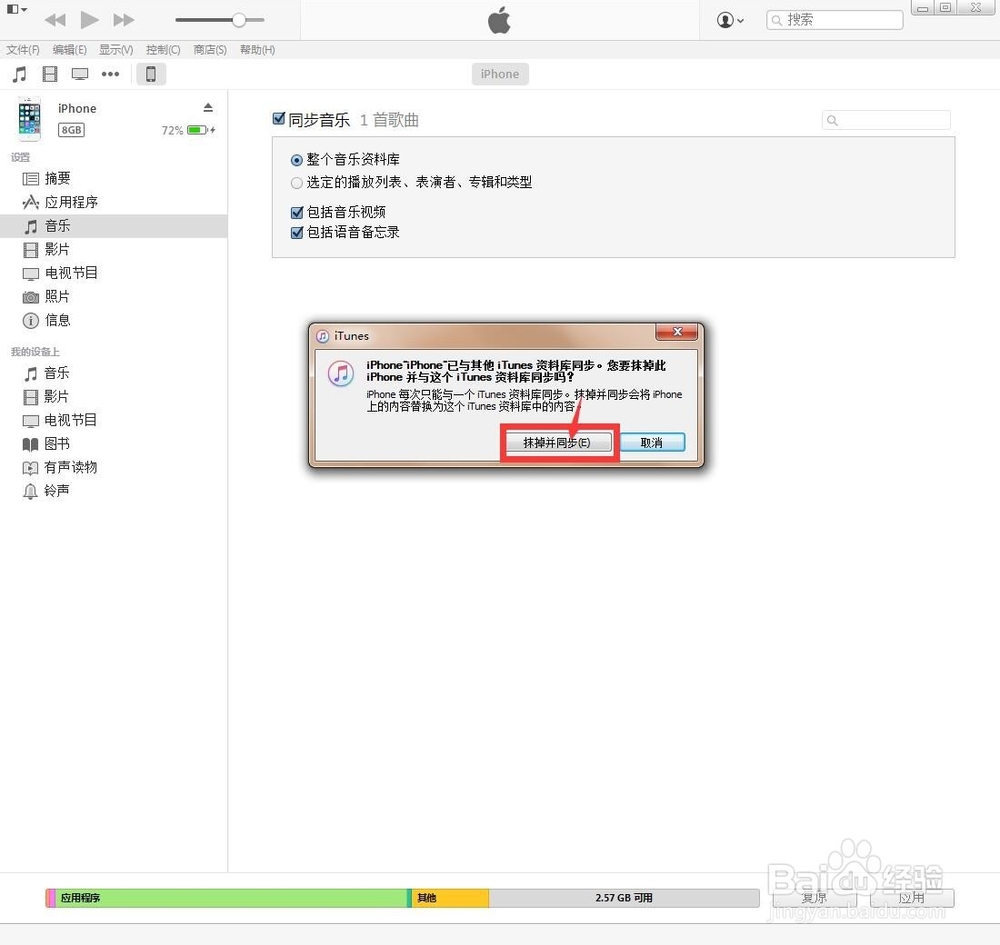Click the 2.57 GB 可用 free space bar
1000x945 pixels.
point(624,898)
